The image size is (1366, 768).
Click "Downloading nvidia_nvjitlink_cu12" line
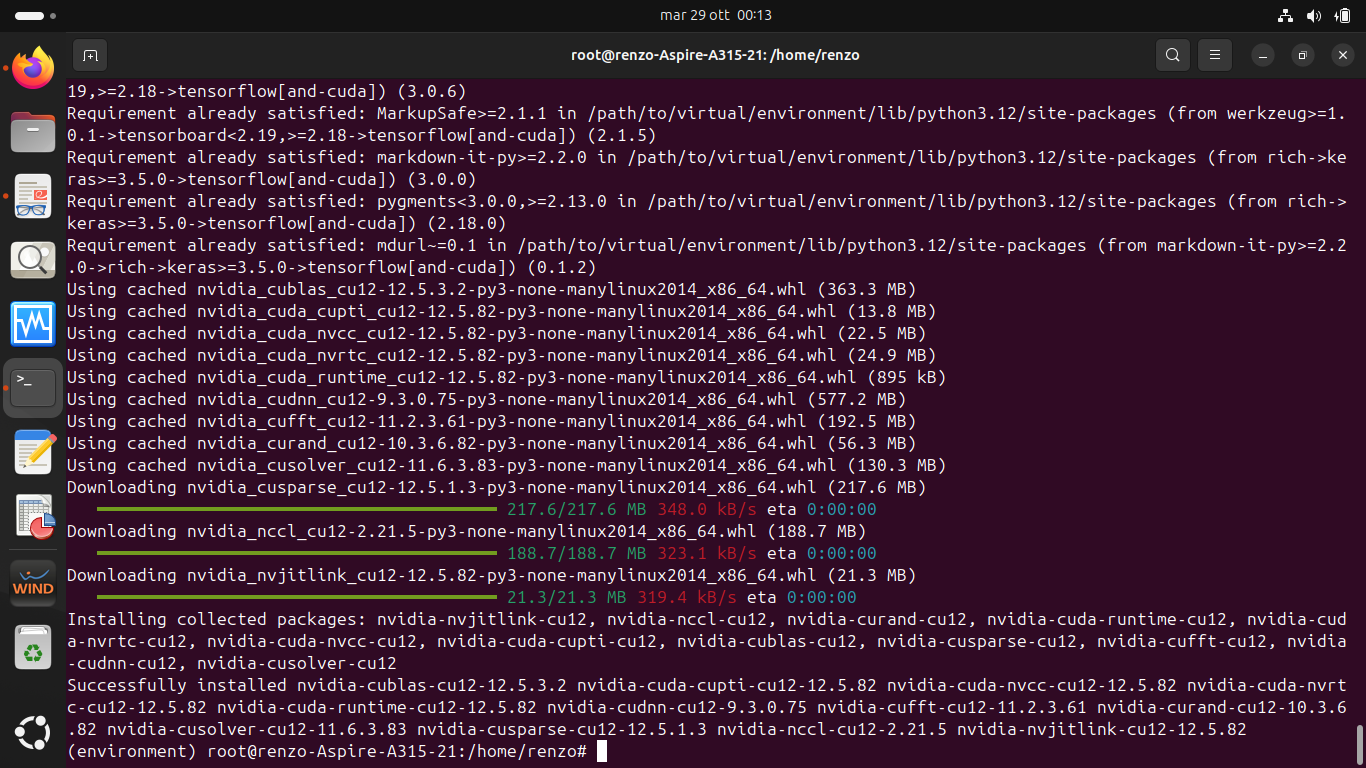(491, 575)
